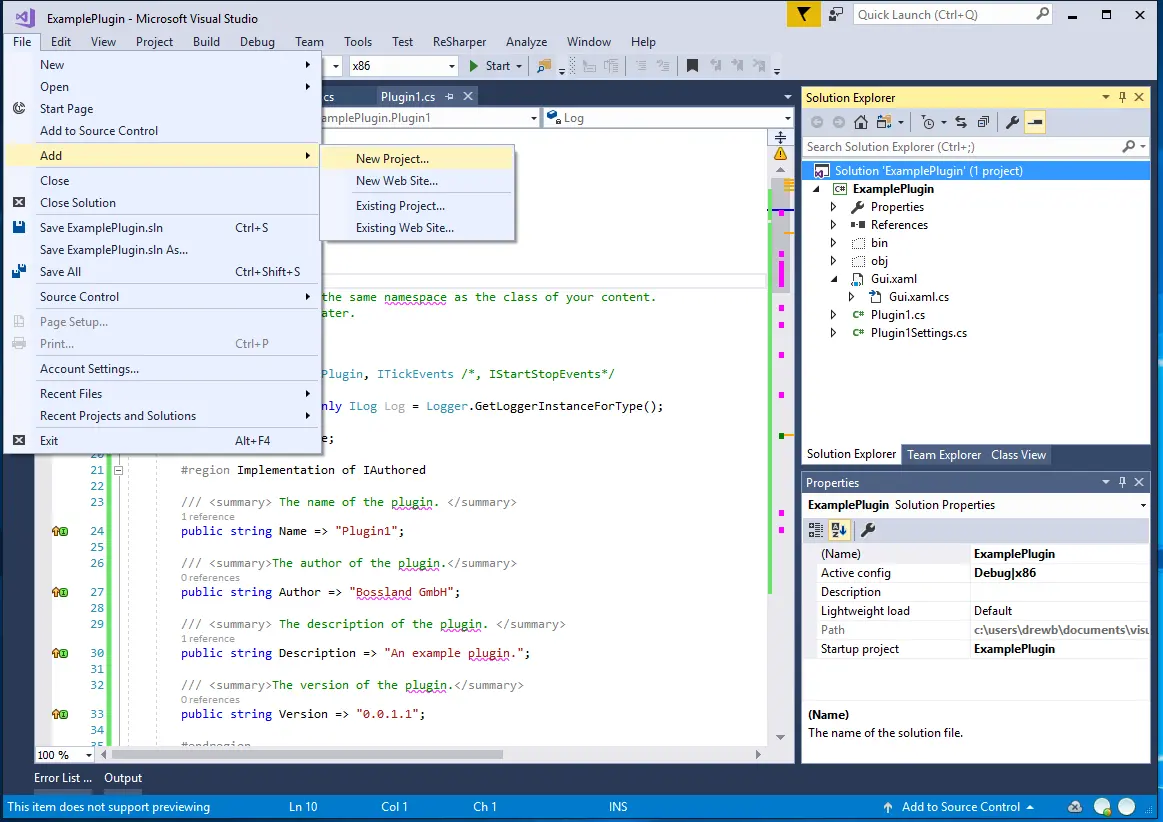The height and width of the screenshot is (822, 1163).
Task: Collapse the region at line 21
Action: (x=118, y=470)
